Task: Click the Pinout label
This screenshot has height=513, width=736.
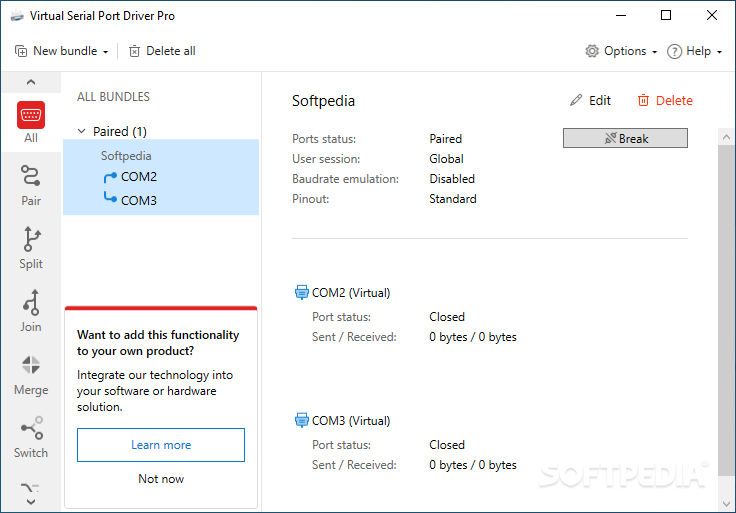Action: [x=311, y=199]
